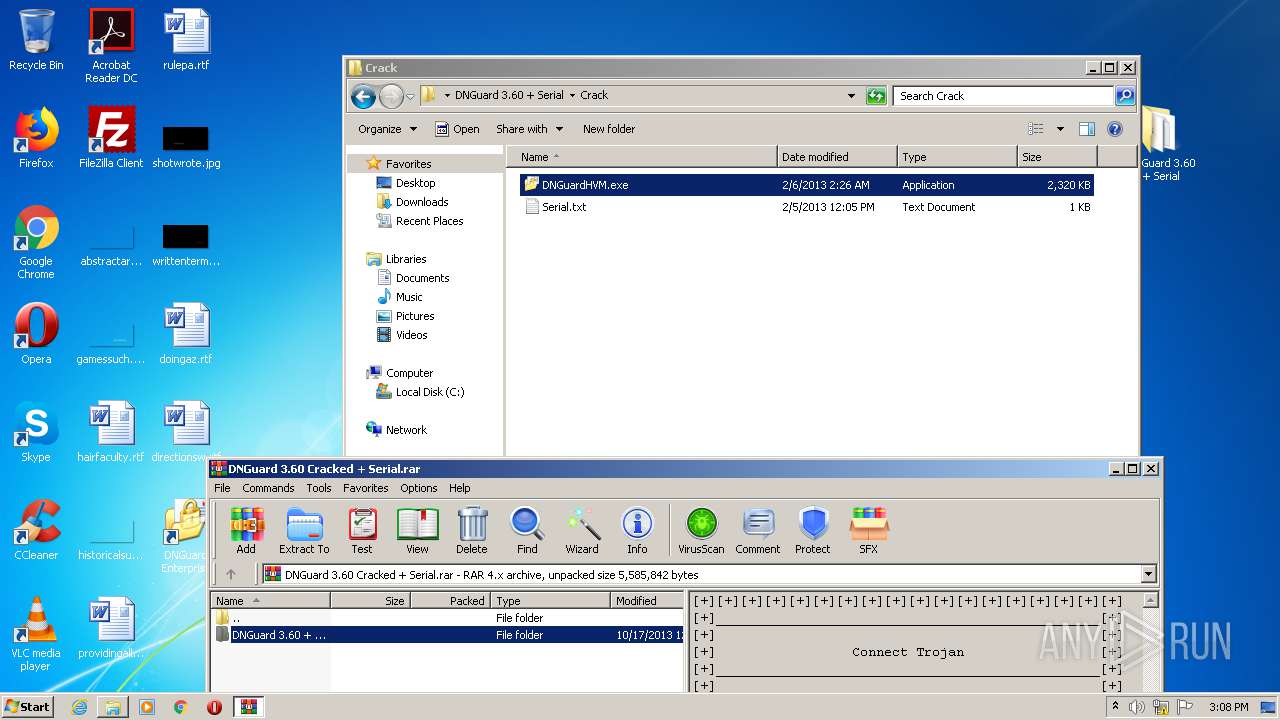1280x720 pixels.
Task: Open the change-view dropdown arrow in Explorer
Action: tap(1060, 129)
